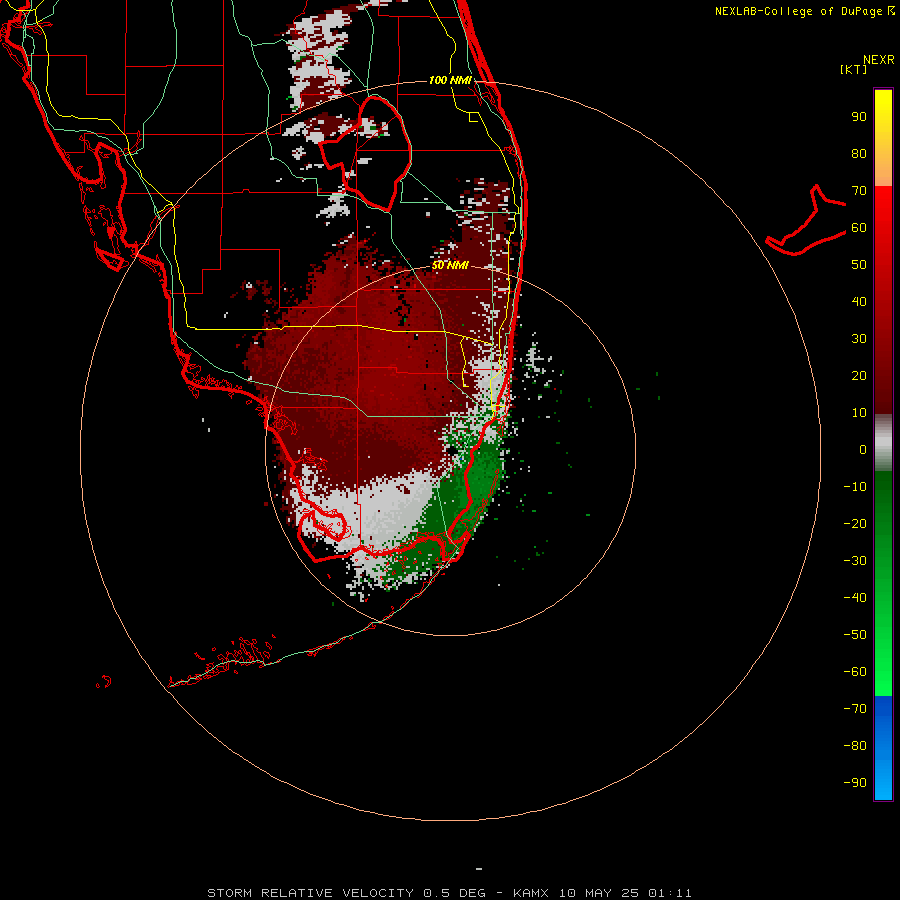Click the -20 value on velocity scale

855,524
